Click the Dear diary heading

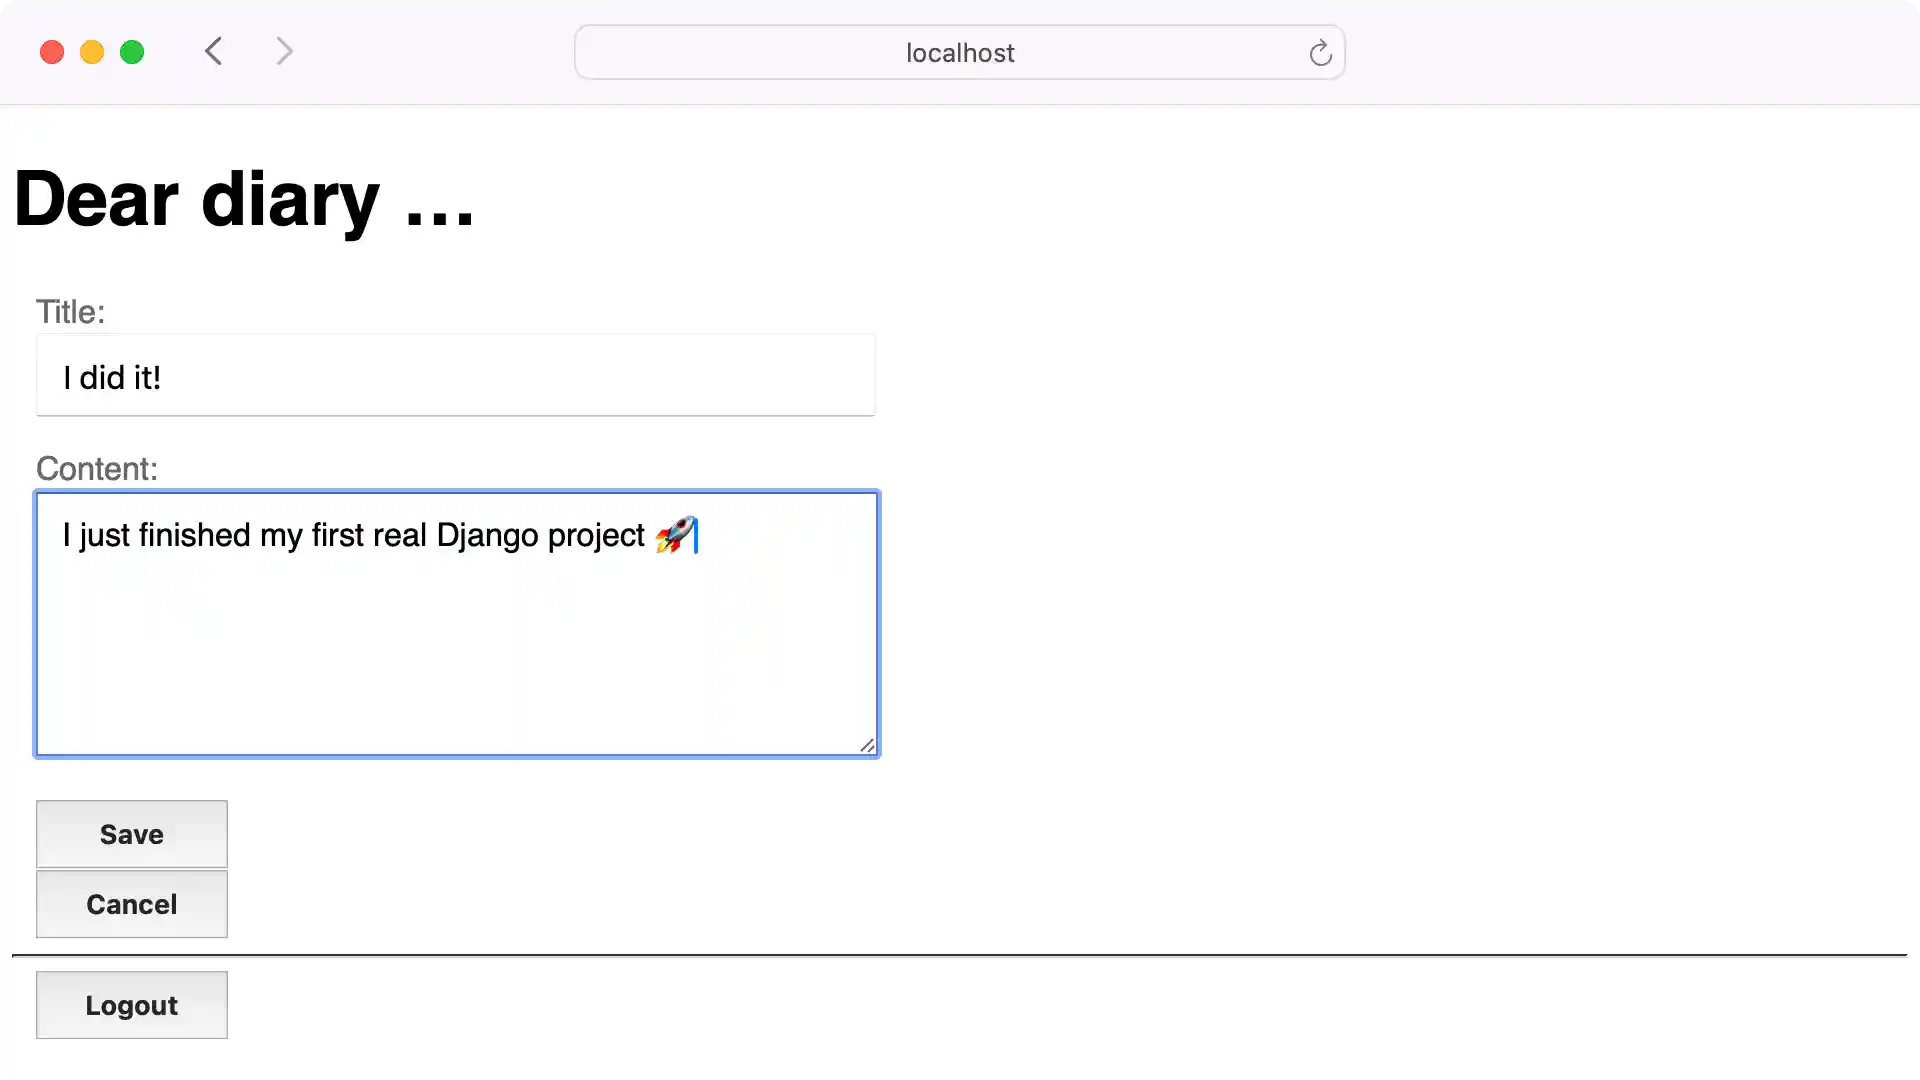coord(244,199)
